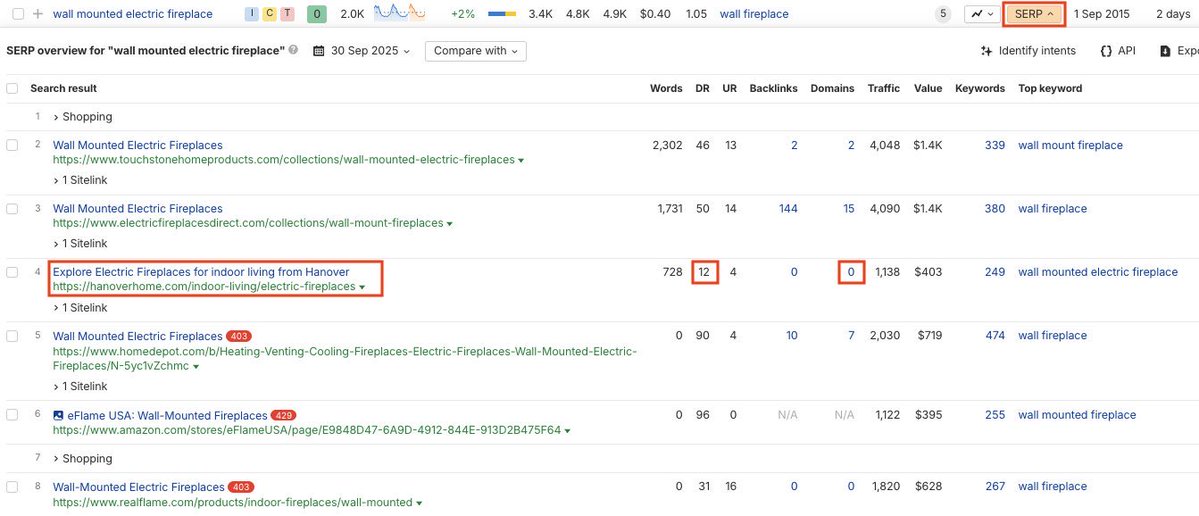
Task: Click the 429 badge on eFlame USA result
Action: (x=284, y=415)
